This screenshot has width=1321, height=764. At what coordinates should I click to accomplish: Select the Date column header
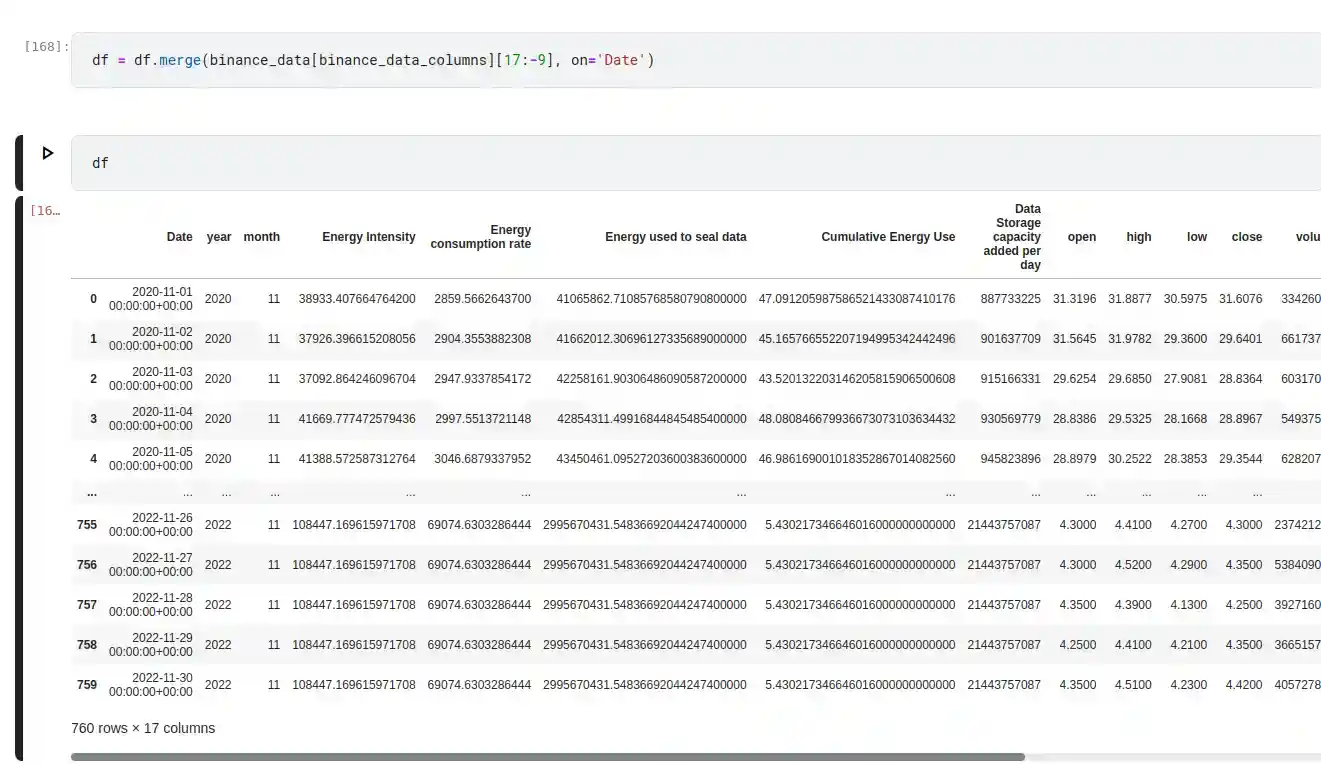coord(180,237)
